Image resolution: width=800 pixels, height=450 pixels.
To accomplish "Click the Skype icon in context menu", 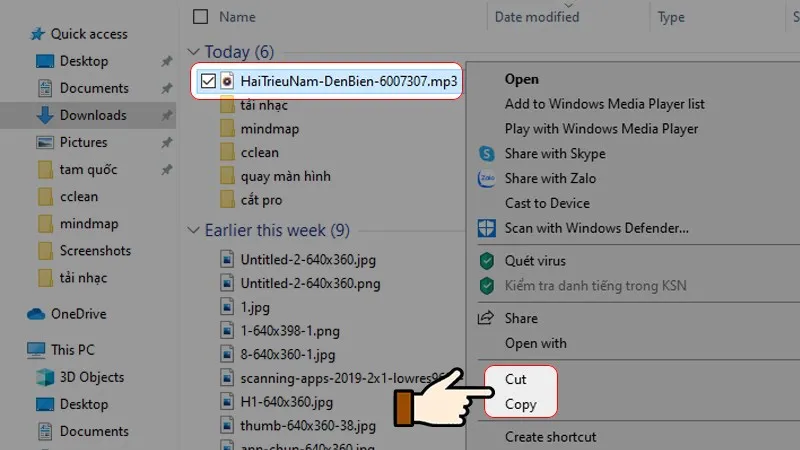I will tap(486, 154).
